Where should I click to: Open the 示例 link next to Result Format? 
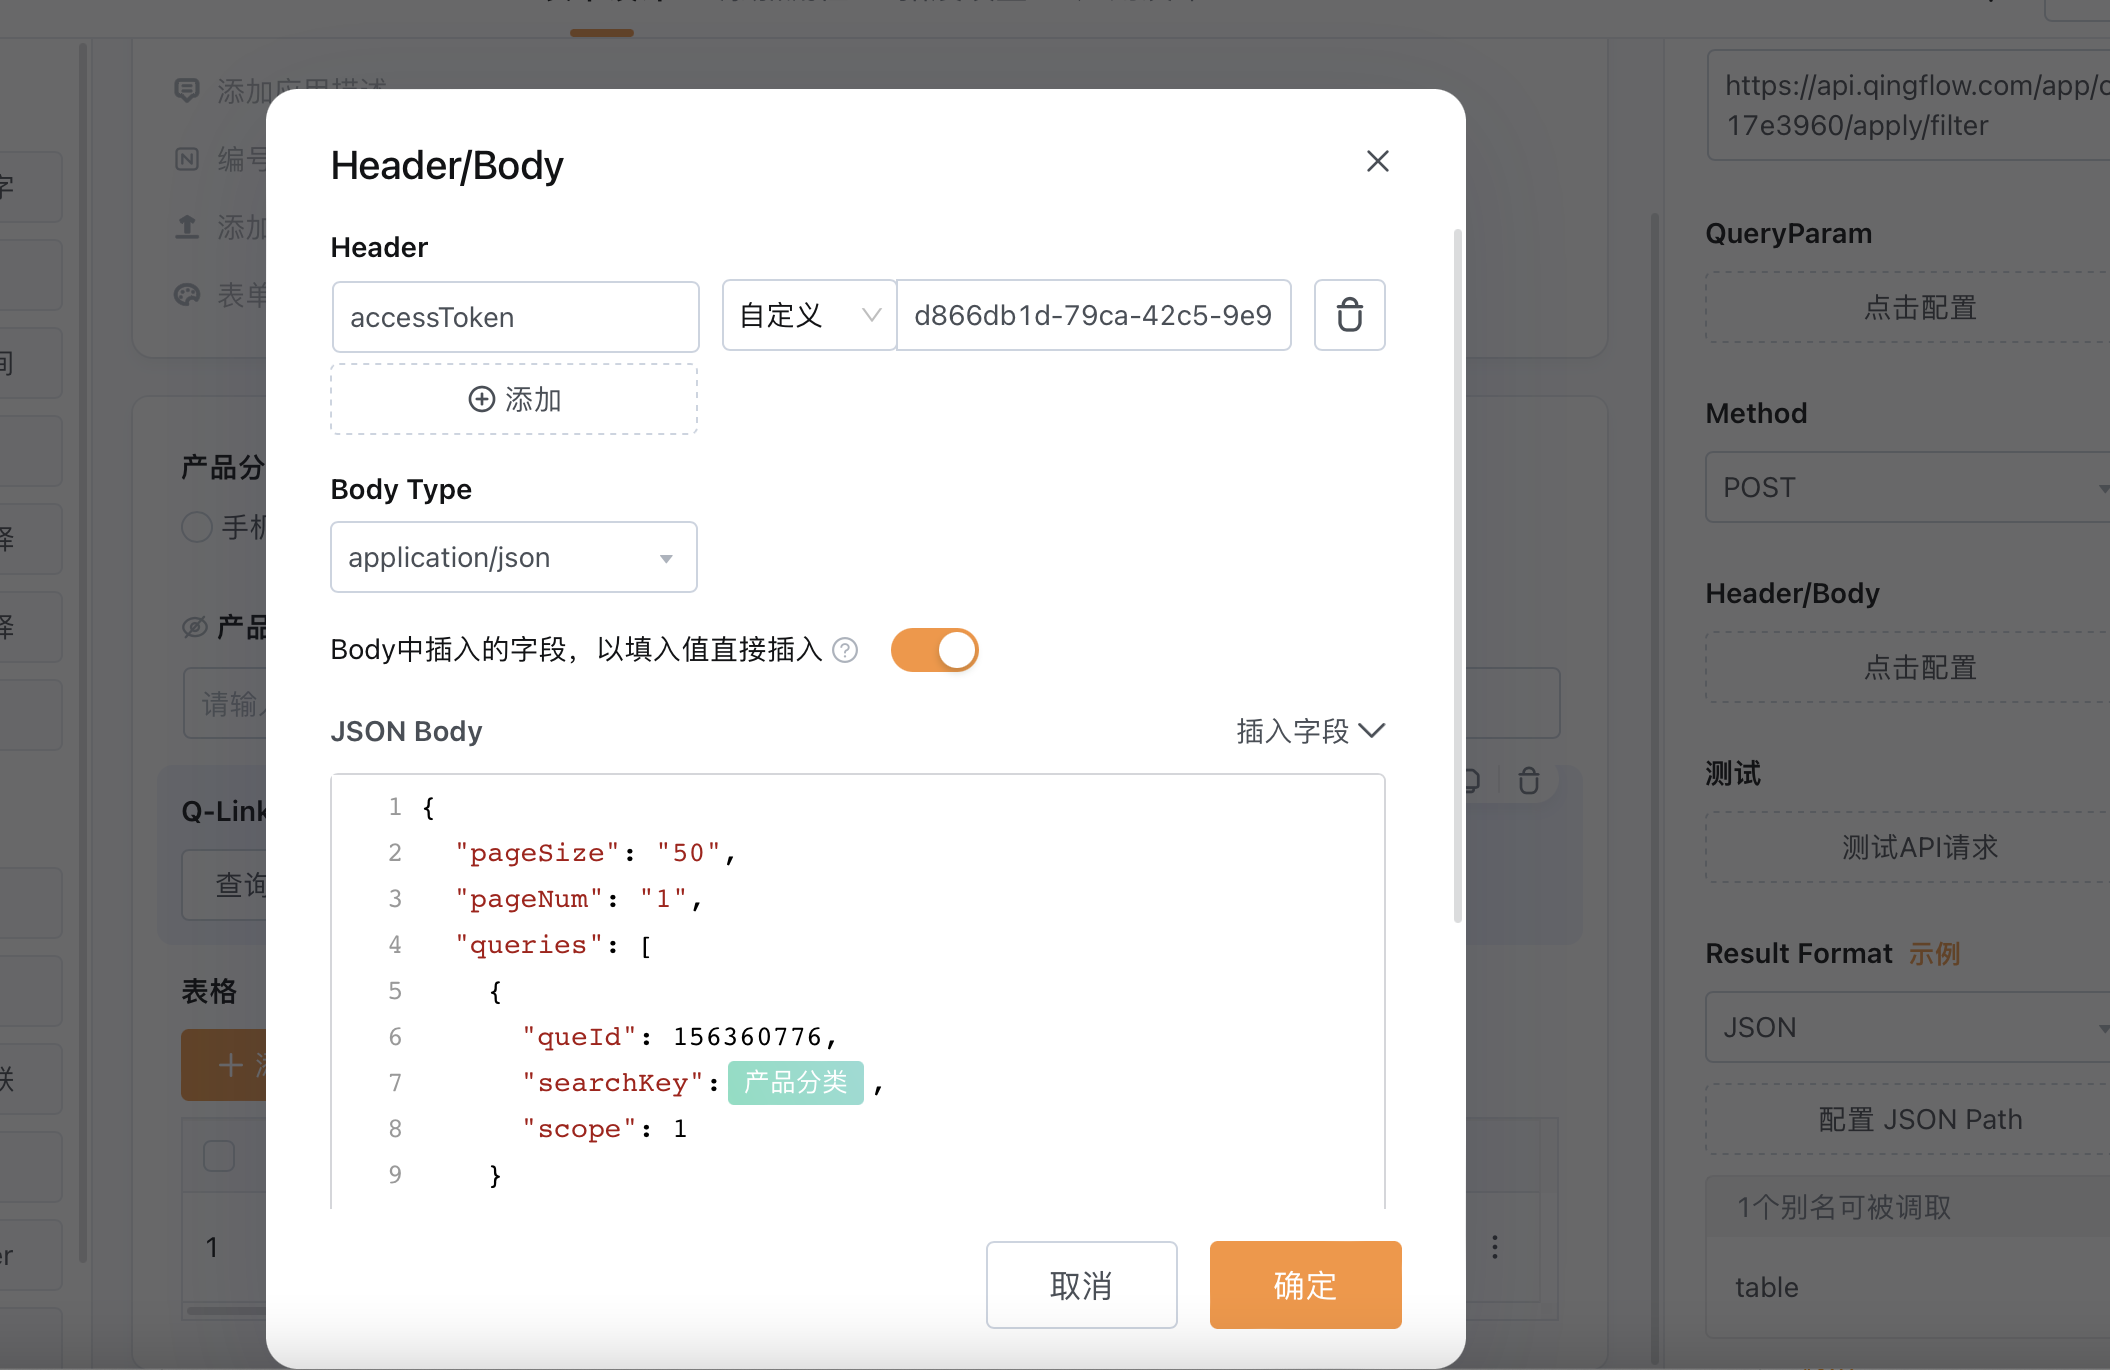coord(1934,954)
